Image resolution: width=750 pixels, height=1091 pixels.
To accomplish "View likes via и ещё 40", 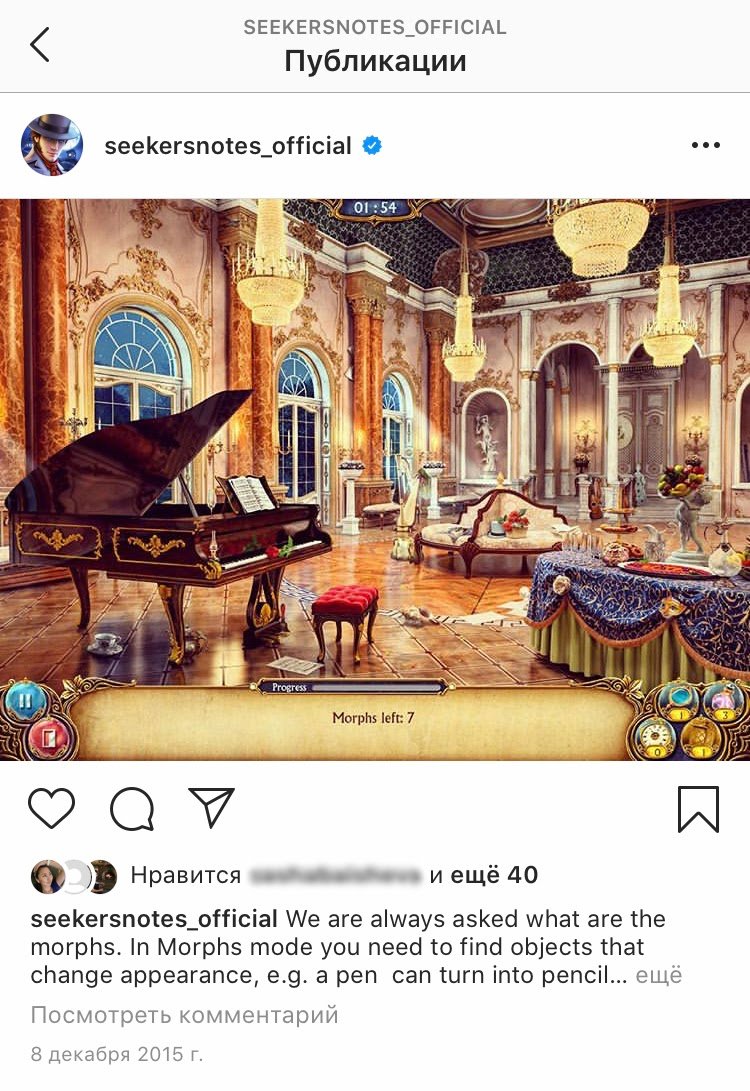I will click(x=484, y=875).
